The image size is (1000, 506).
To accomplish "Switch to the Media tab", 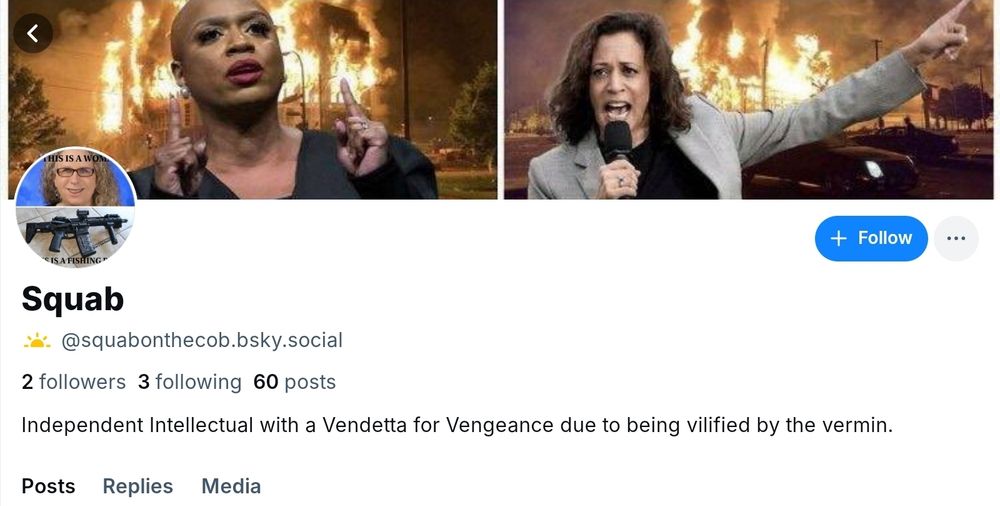I will click(x=231, y=486).
